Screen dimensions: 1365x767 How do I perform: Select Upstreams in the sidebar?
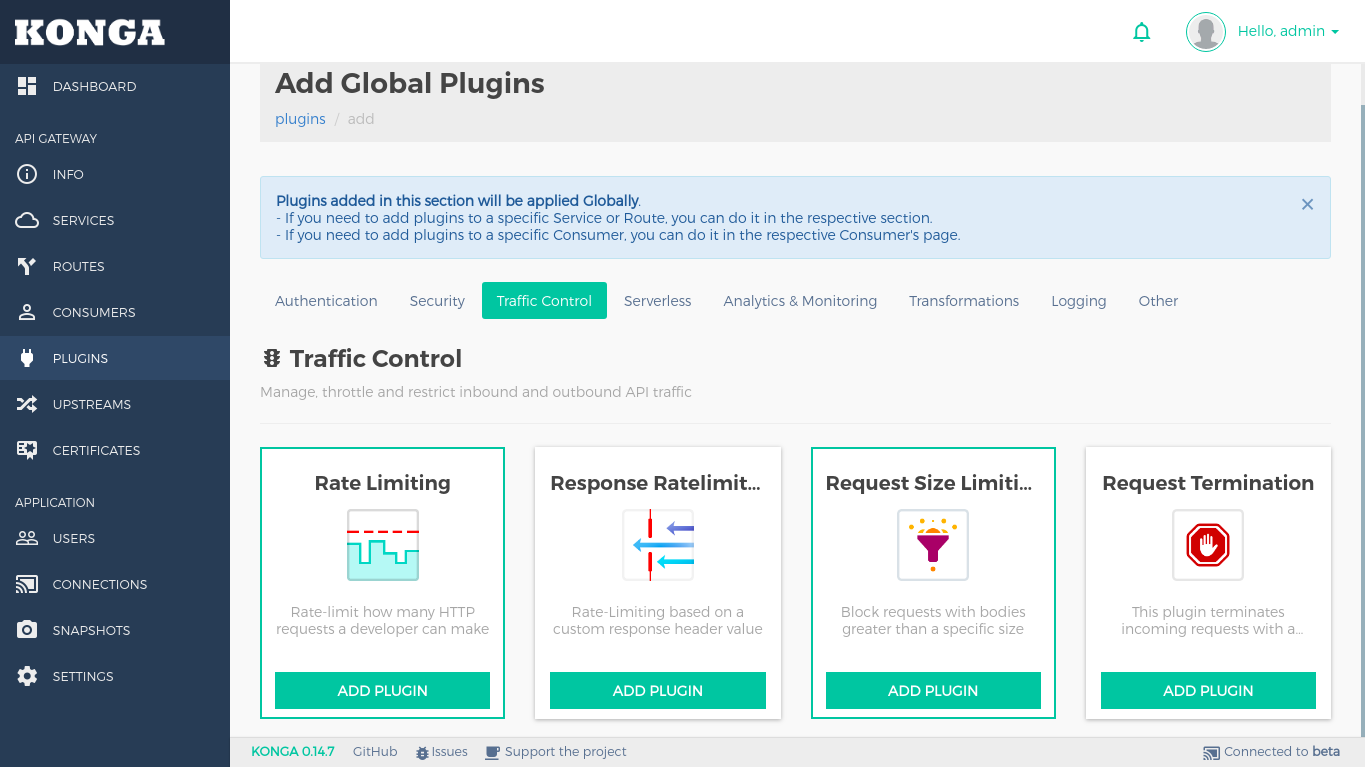point(91,405)
